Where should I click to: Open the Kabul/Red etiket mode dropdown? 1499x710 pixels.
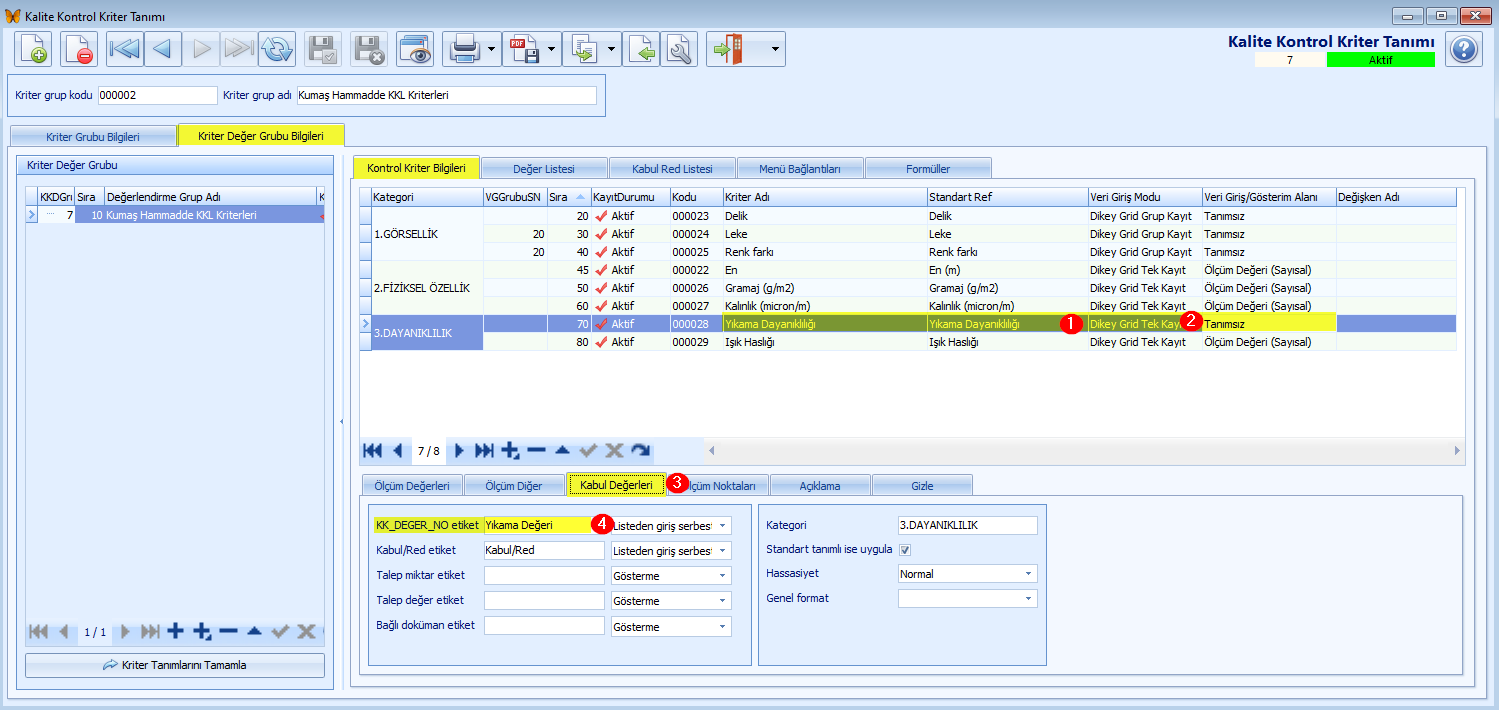(723, 551)
